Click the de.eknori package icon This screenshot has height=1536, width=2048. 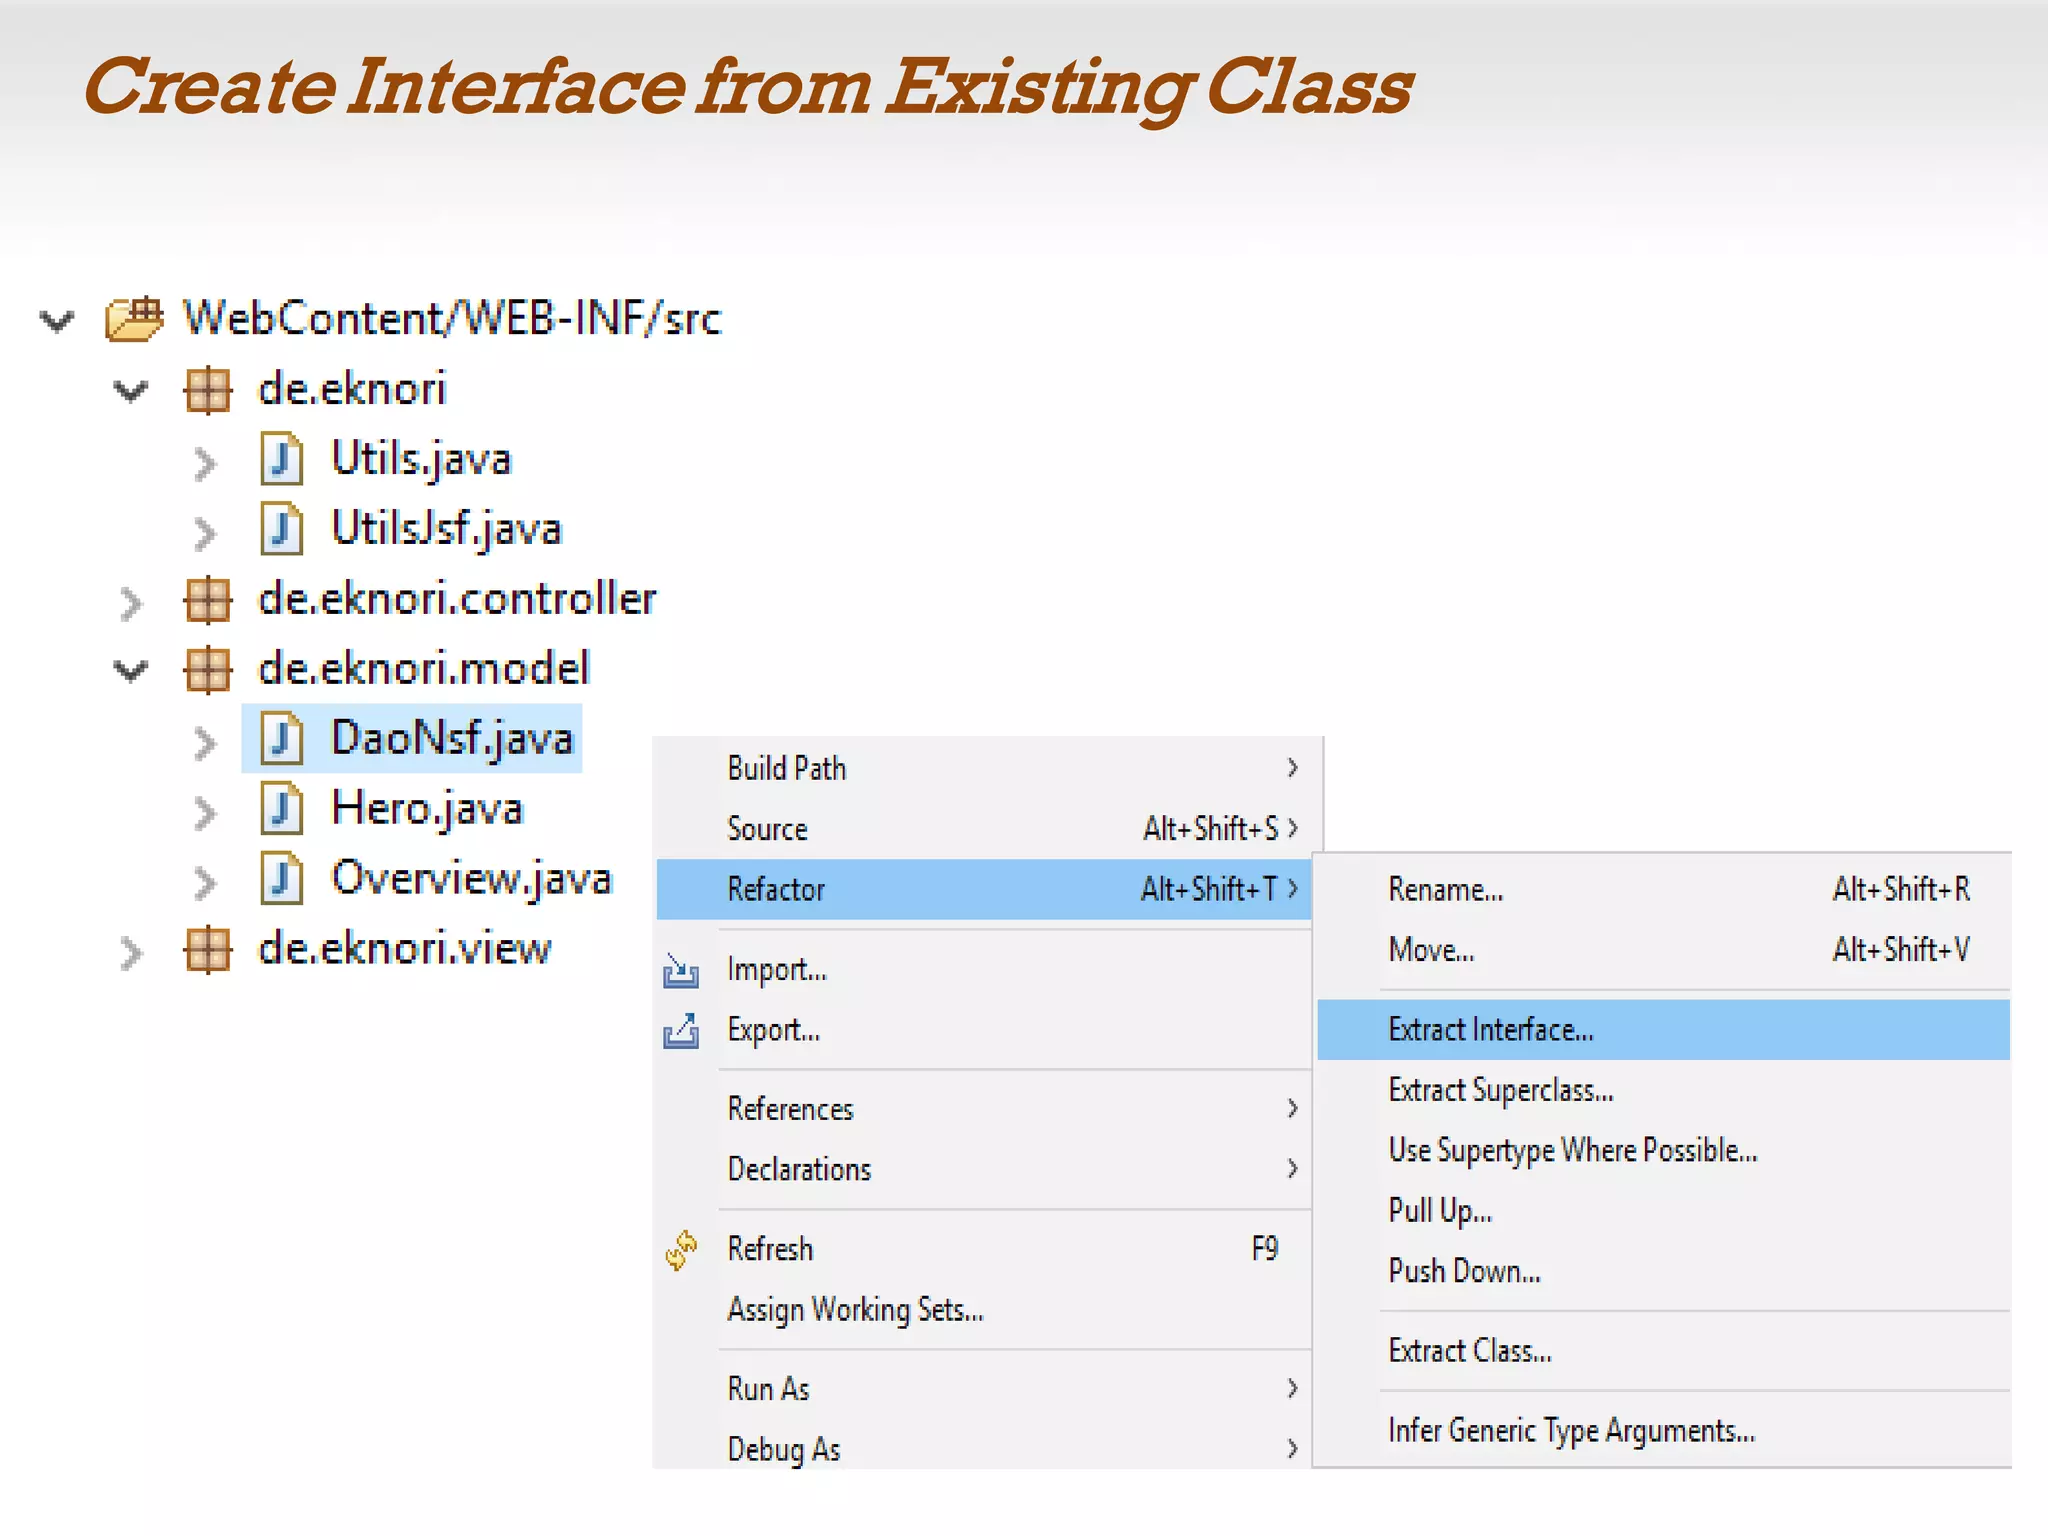pos(208,390)
